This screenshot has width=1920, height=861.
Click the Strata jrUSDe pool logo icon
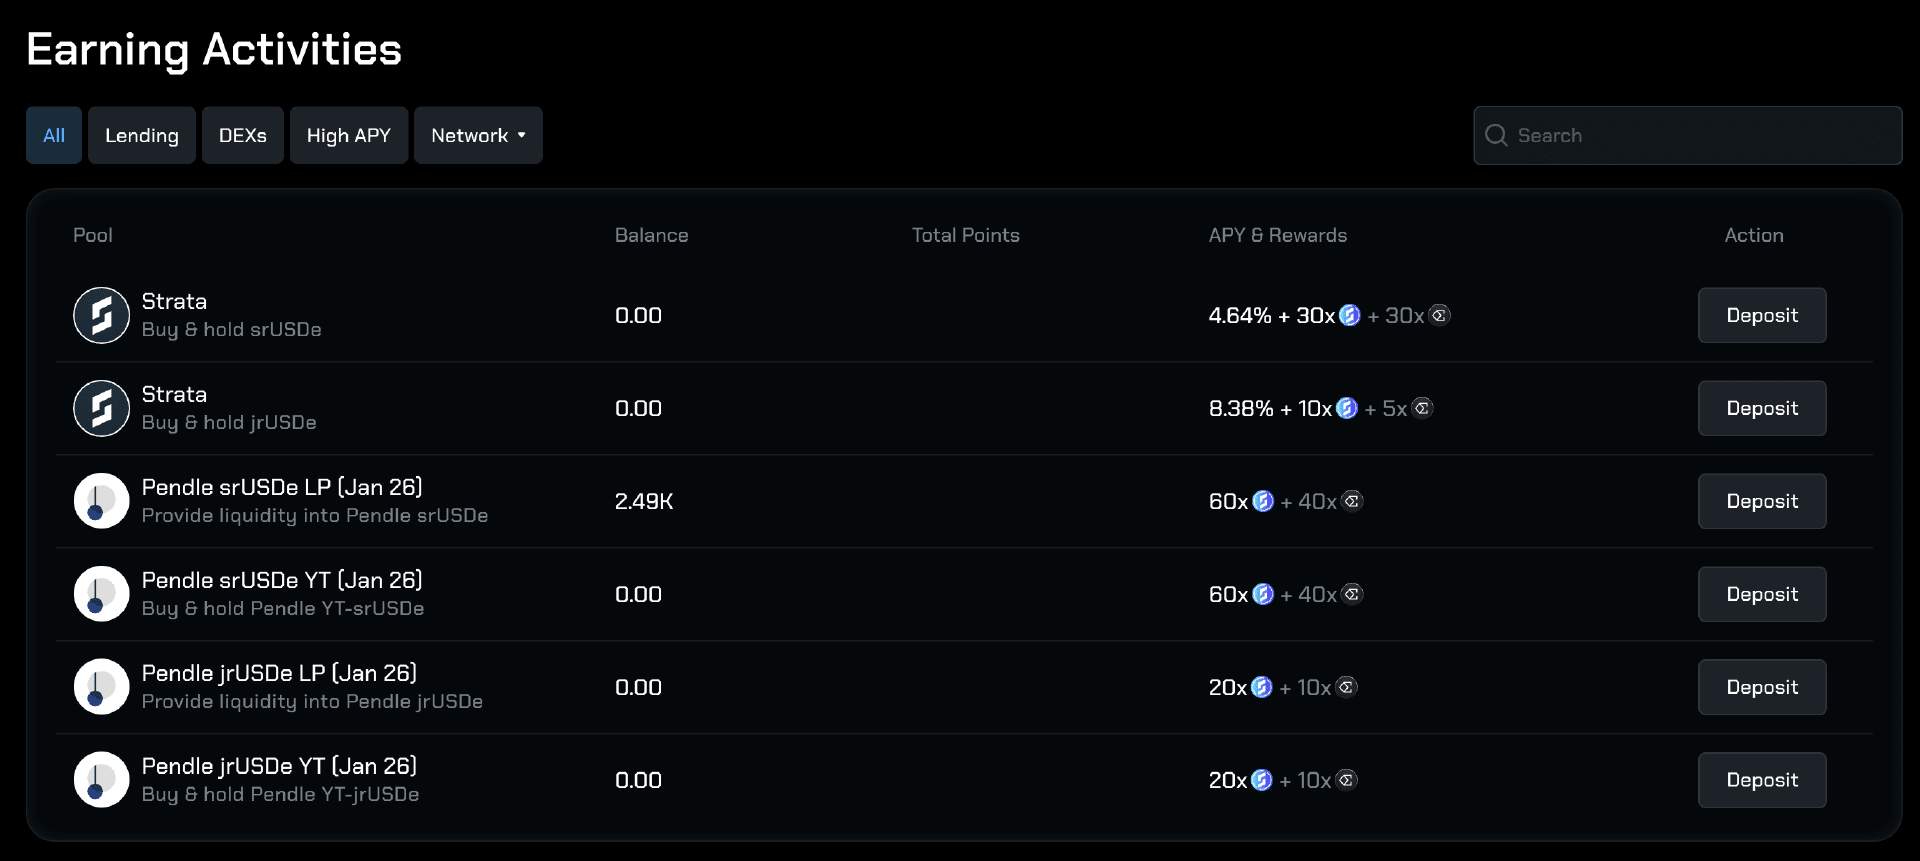101,408
